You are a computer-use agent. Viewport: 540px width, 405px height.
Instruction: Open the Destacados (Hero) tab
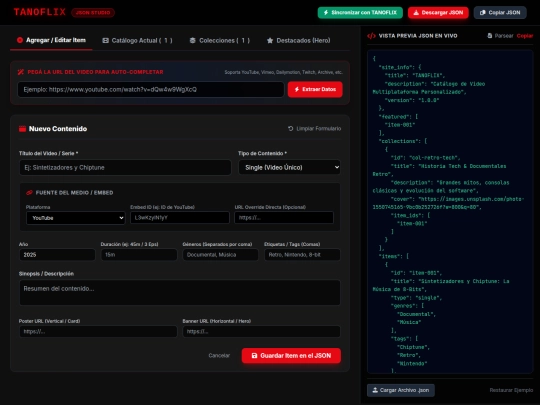pos(299,41)
